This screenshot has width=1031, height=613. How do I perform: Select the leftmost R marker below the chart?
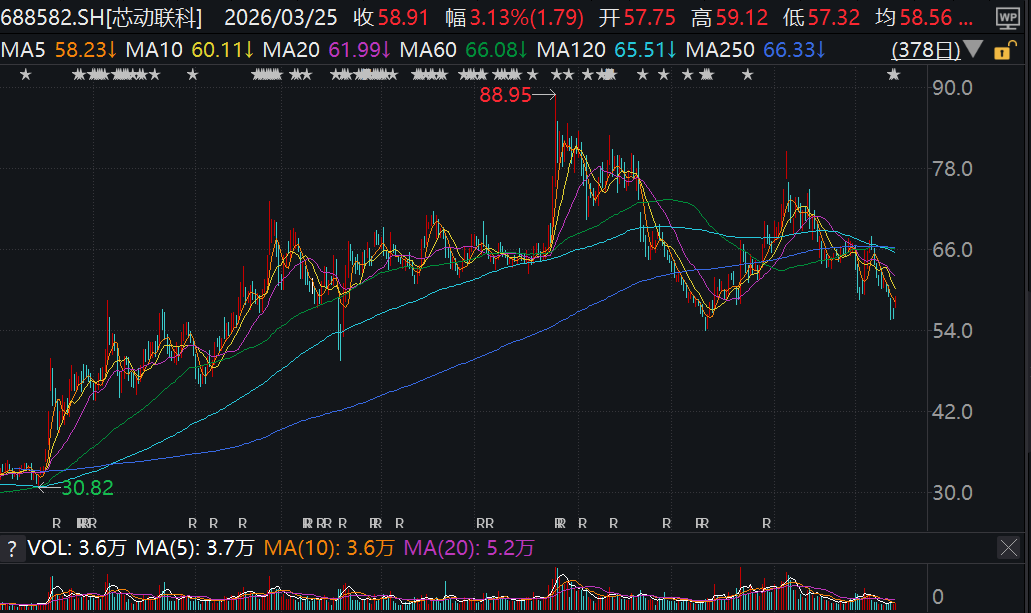56,523
